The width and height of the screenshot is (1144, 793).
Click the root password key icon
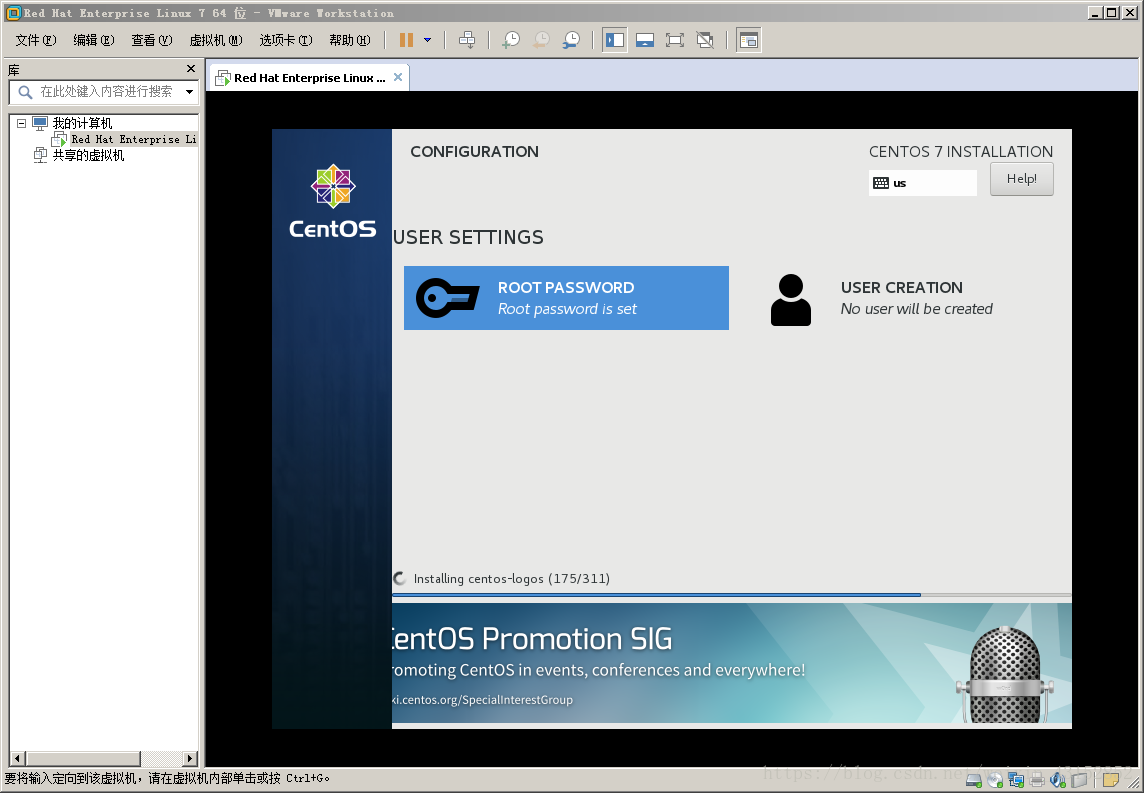point(447,298)
